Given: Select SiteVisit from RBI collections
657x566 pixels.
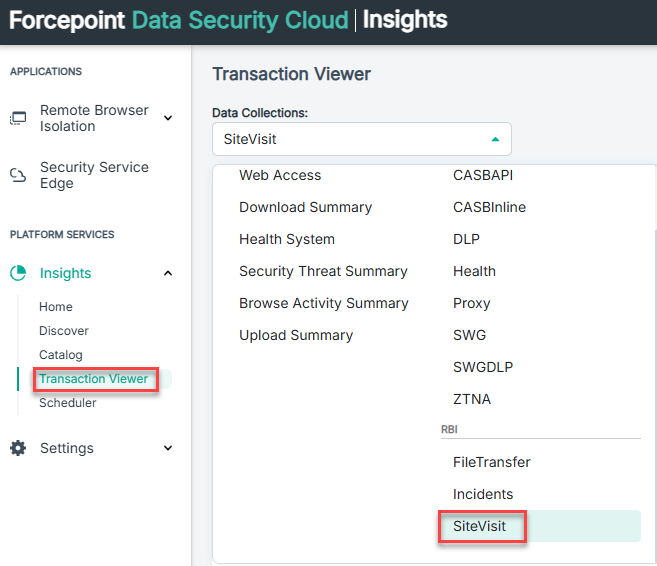Looking at the screenshot, I should (480, 526).
